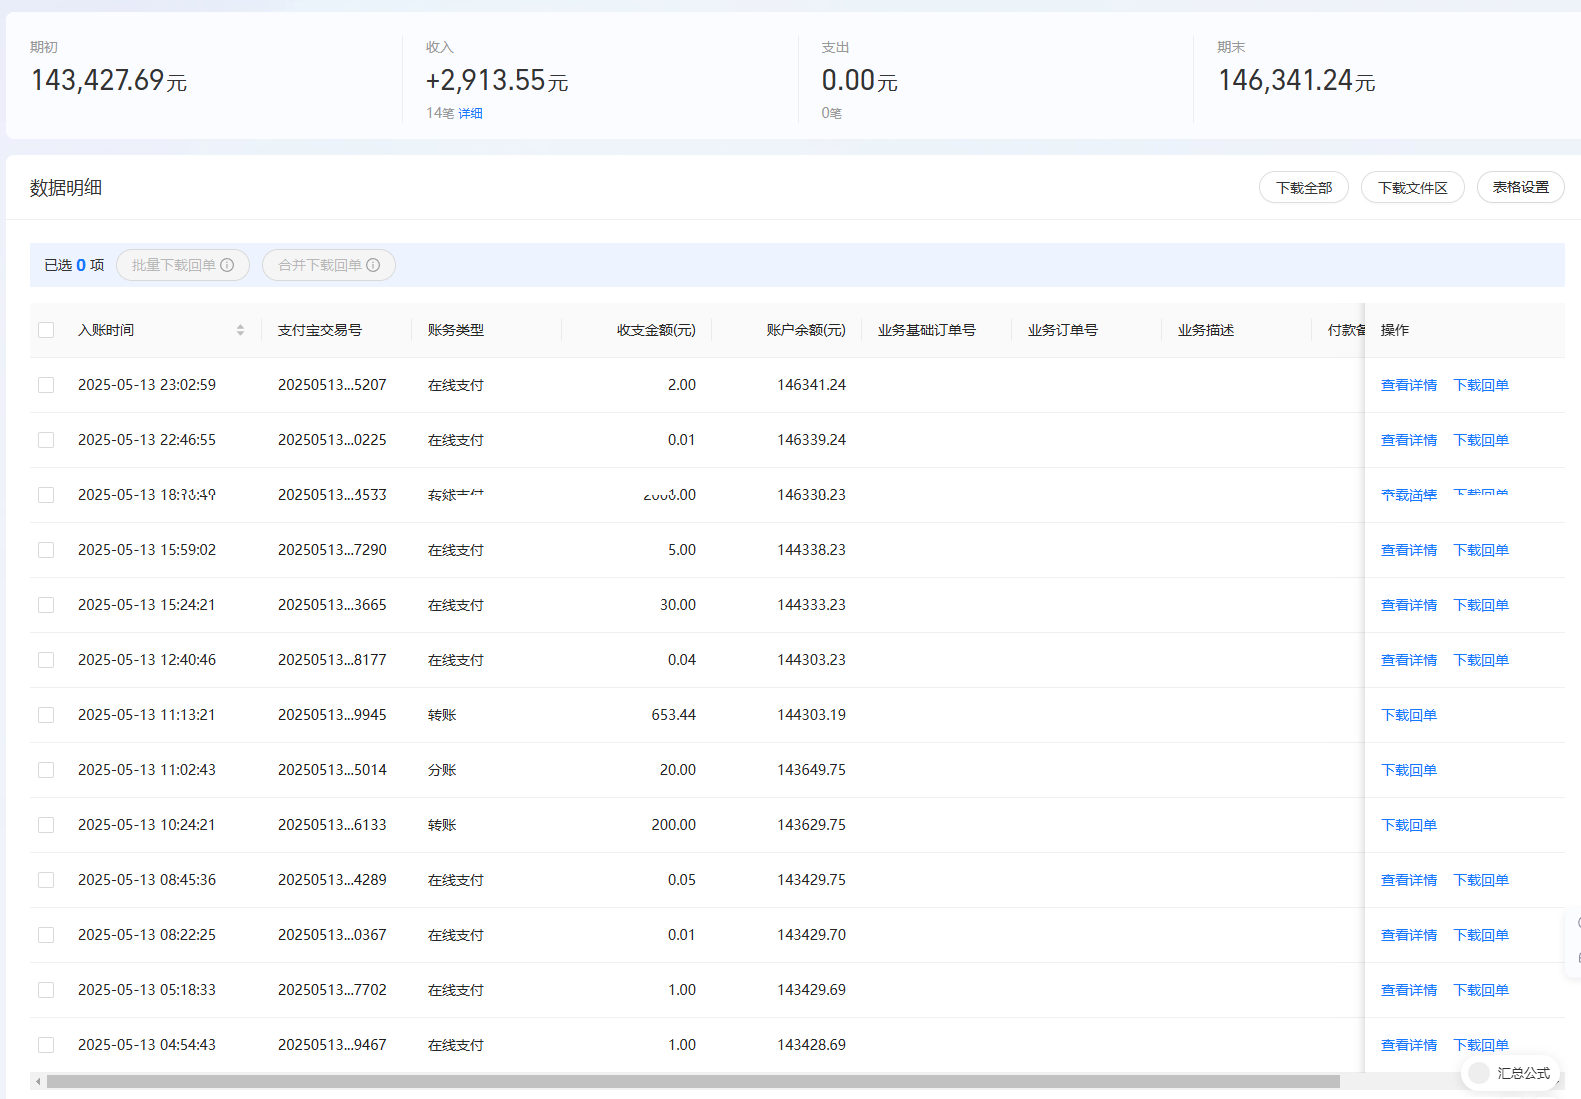Check the row 2025-05-13 12:40:46
1581x1099 pixels.
pyautogui.click(x=46, y=660)
